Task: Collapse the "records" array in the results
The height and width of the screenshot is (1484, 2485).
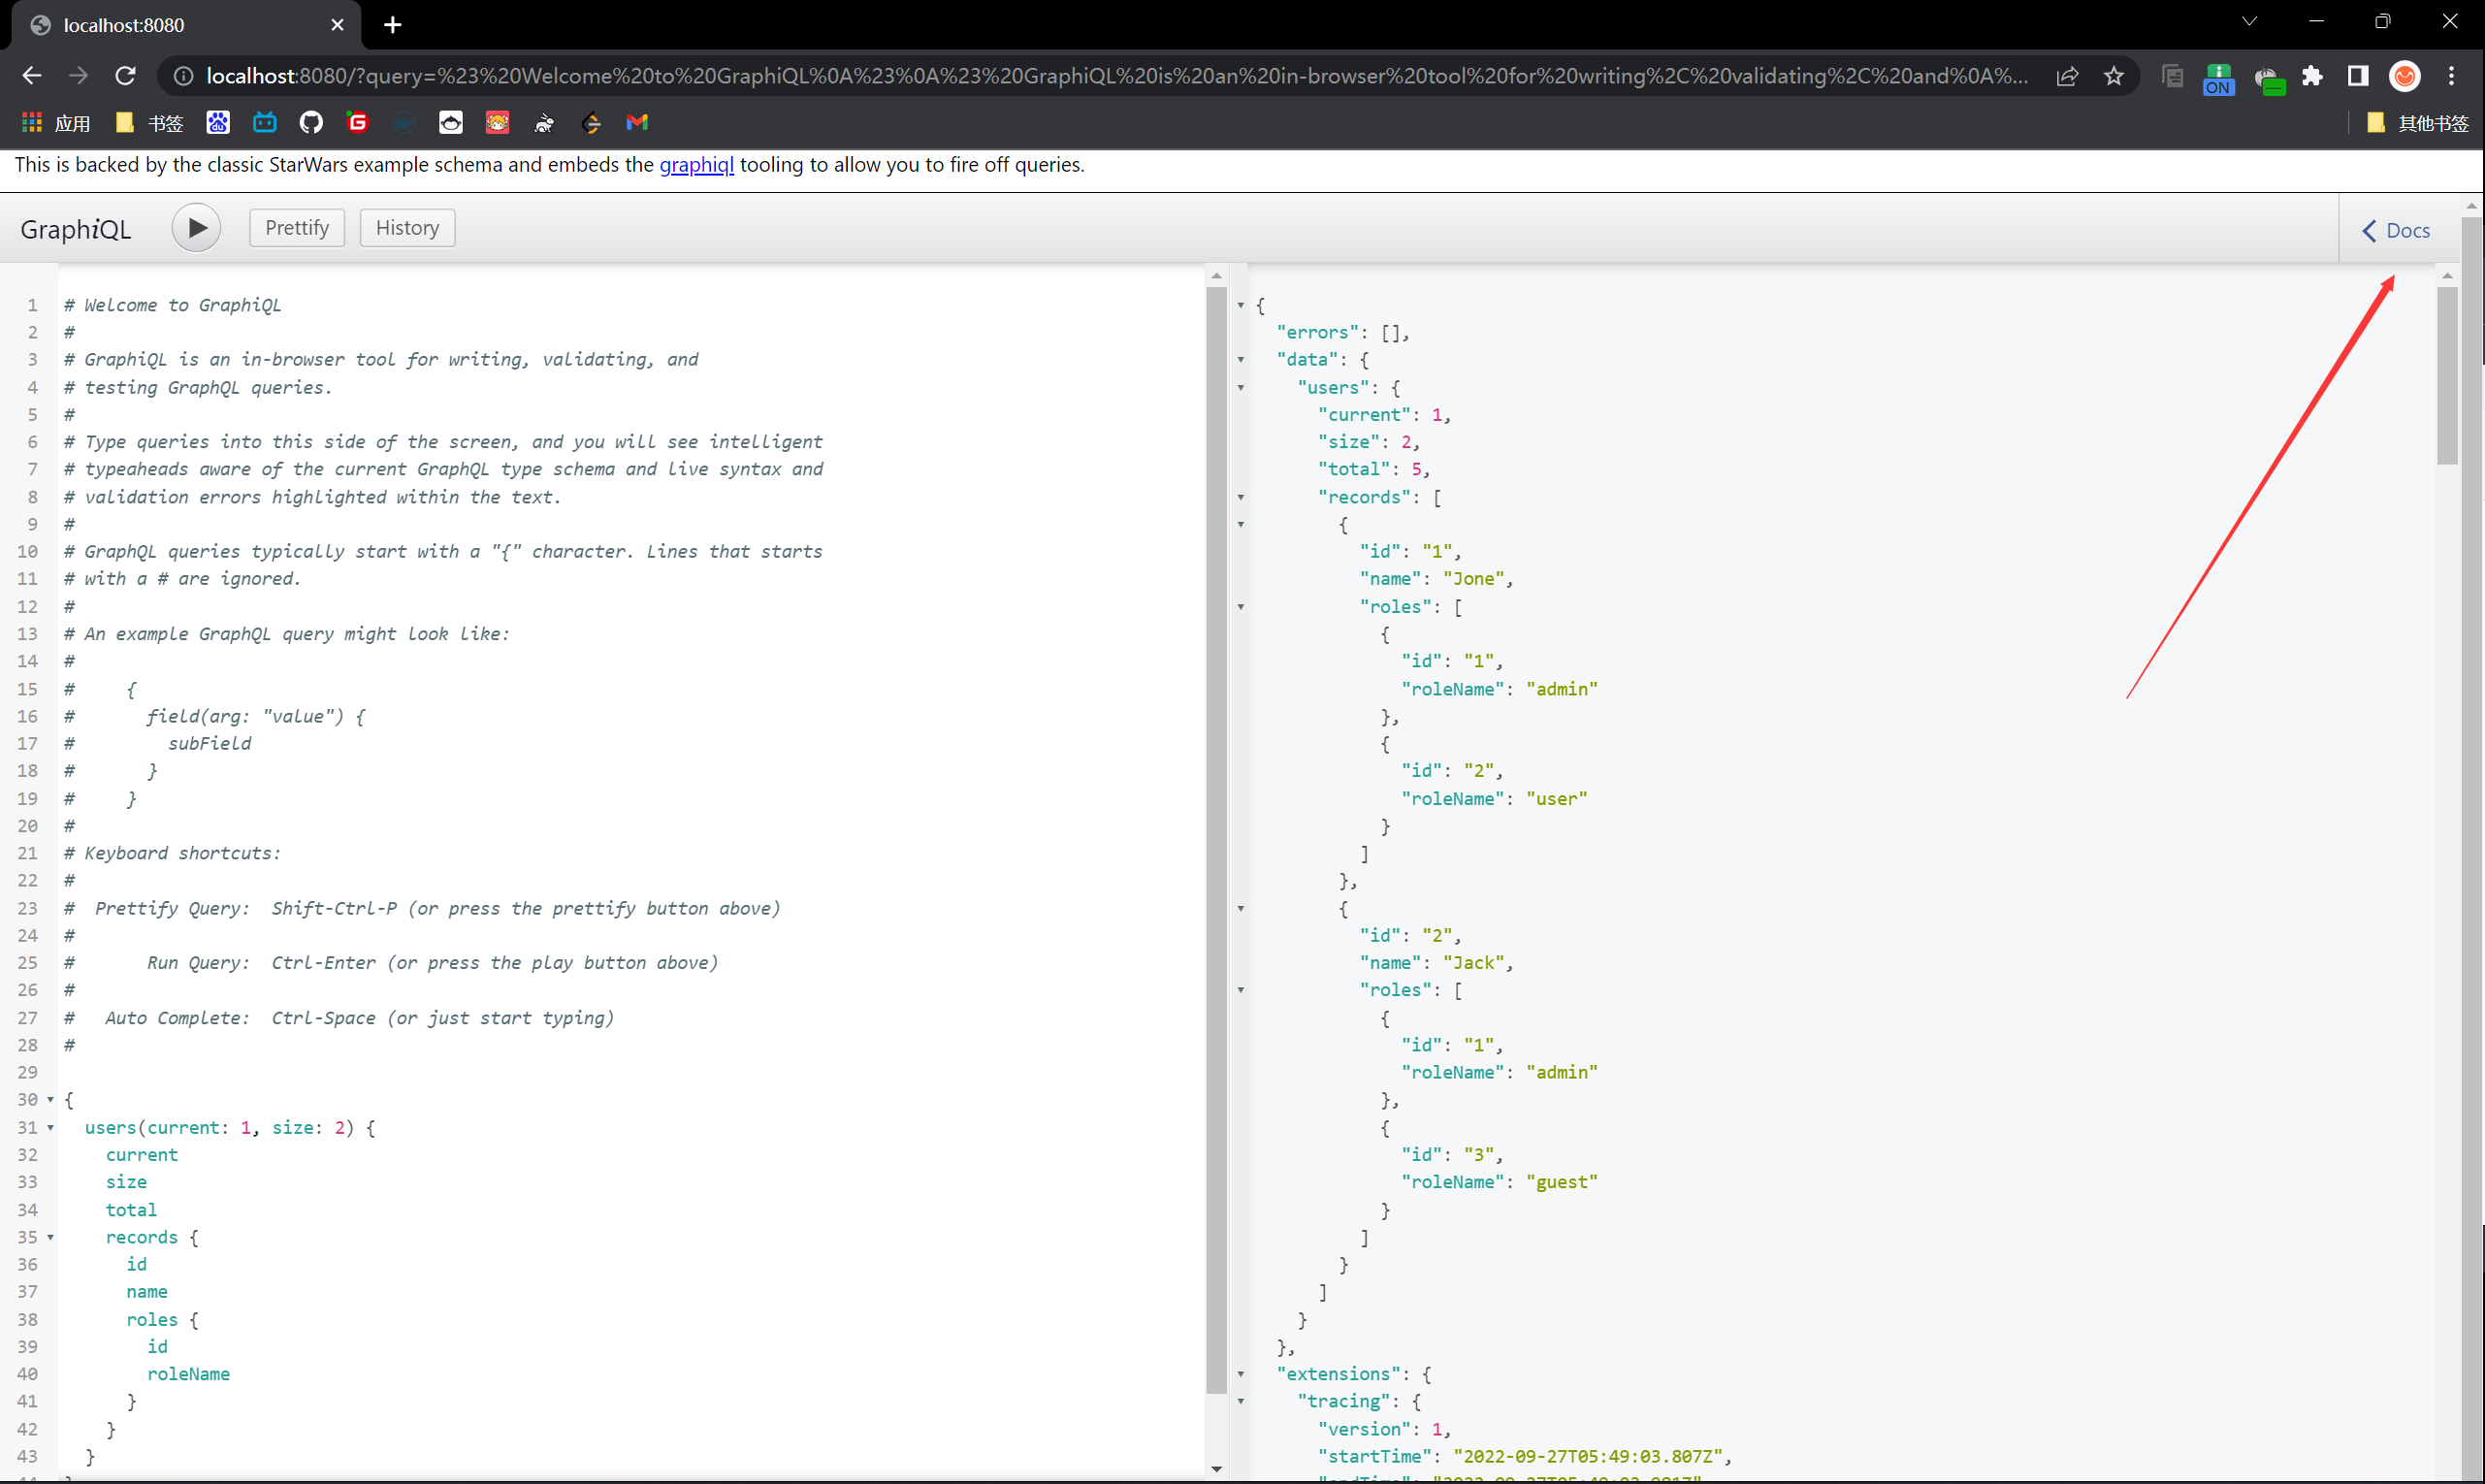Action: coord(1241,497)
